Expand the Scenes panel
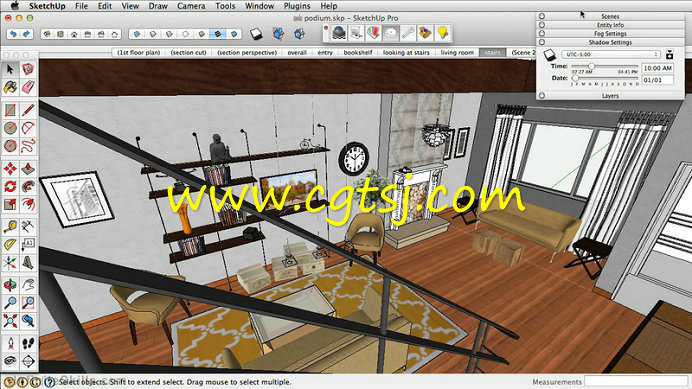The width and height of the screenshot is (692, 389). click(x=610, y=16)
